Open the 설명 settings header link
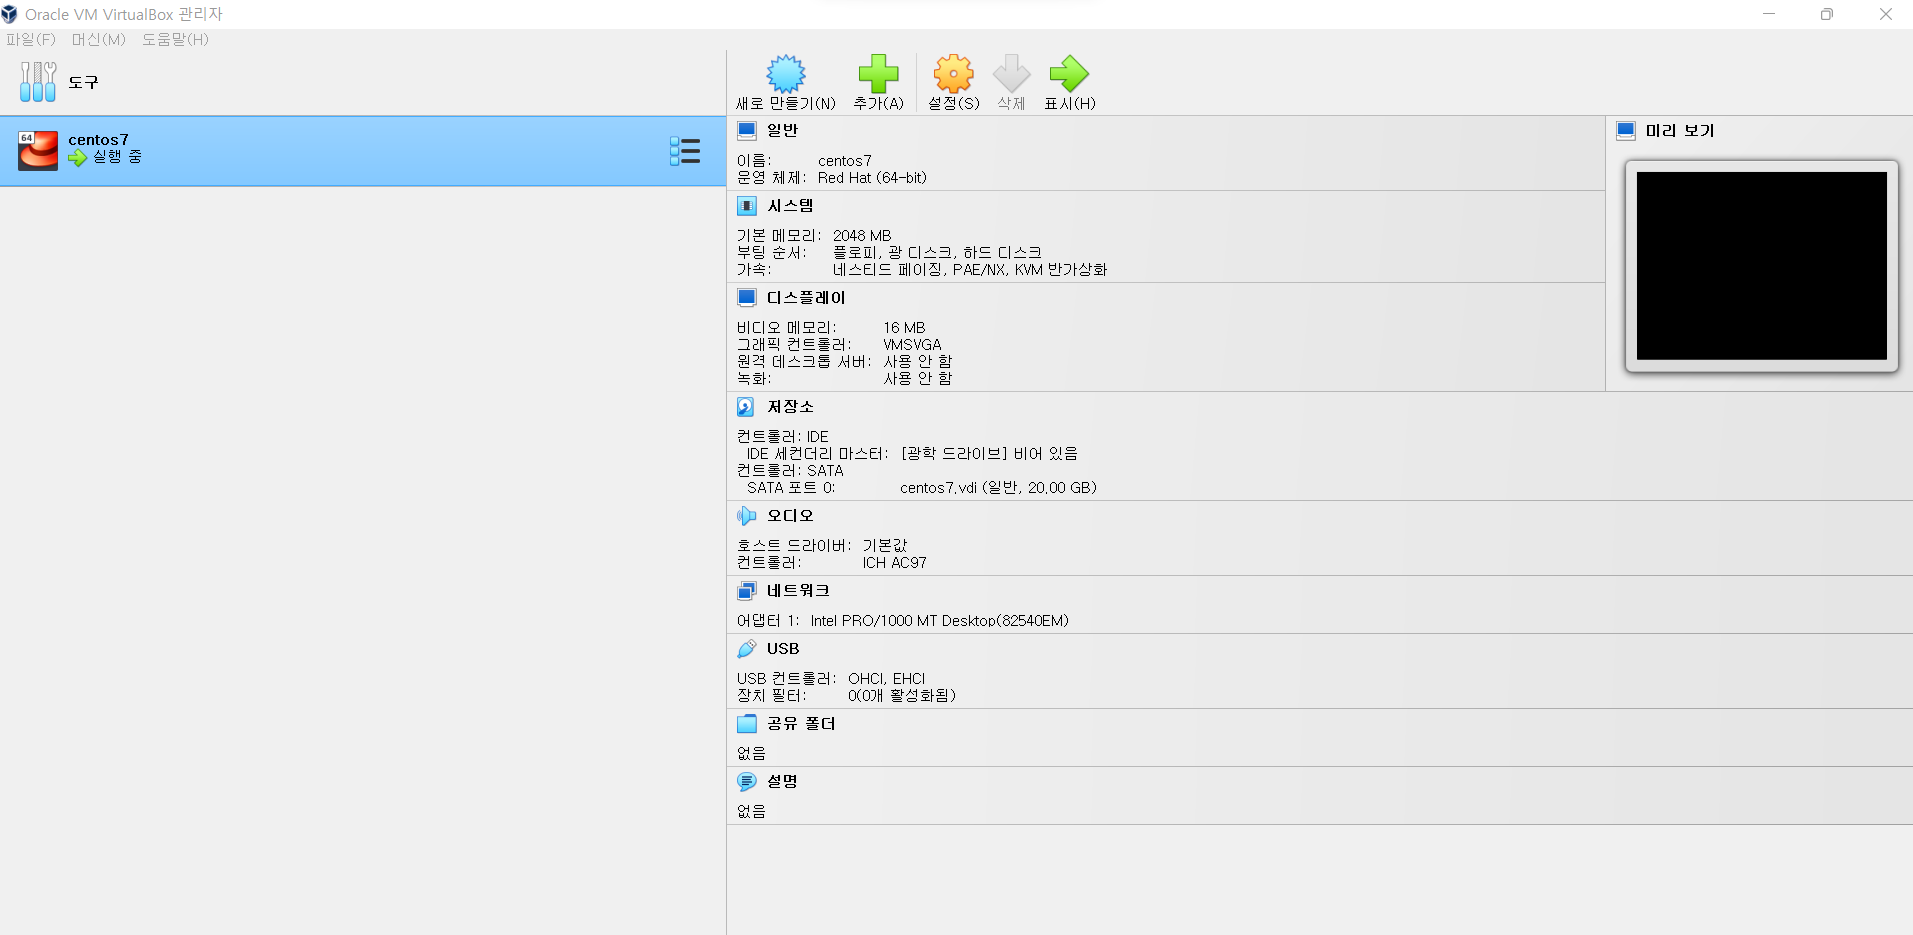 [782, 781]
